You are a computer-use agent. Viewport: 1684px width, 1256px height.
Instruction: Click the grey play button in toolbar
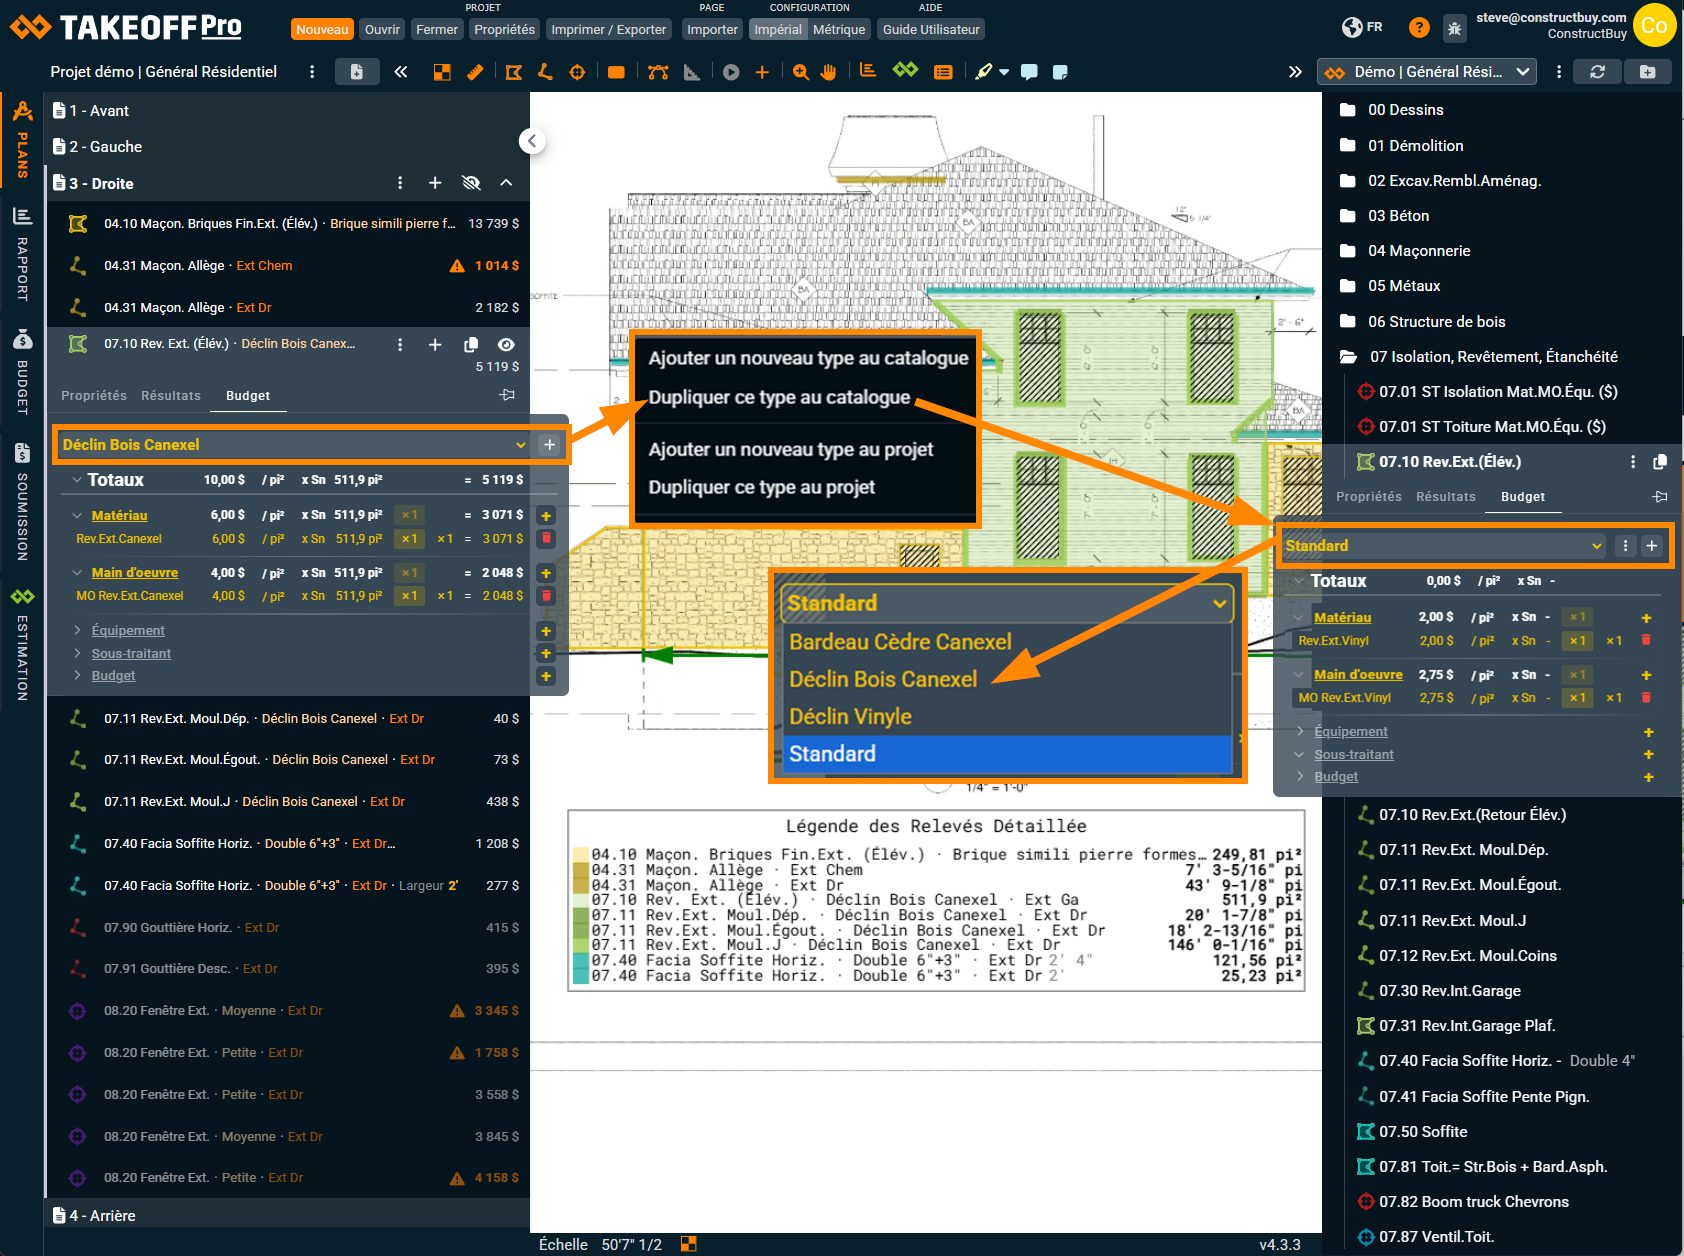731,72
